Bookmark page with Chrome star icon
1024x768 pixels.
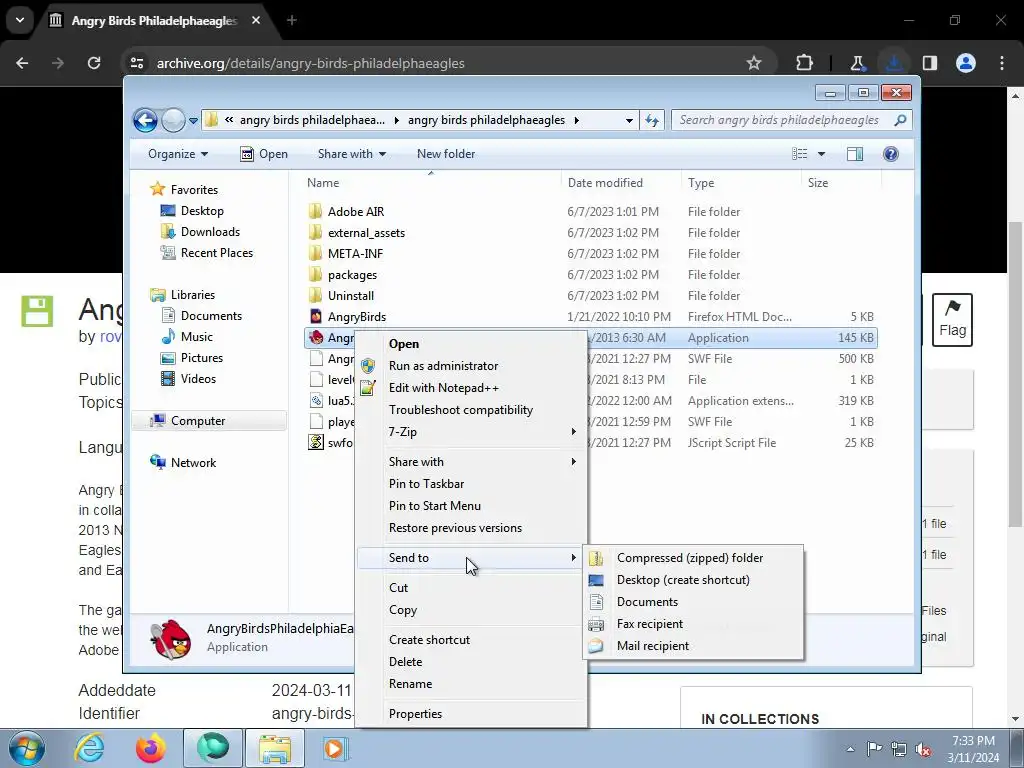[754, 63]
